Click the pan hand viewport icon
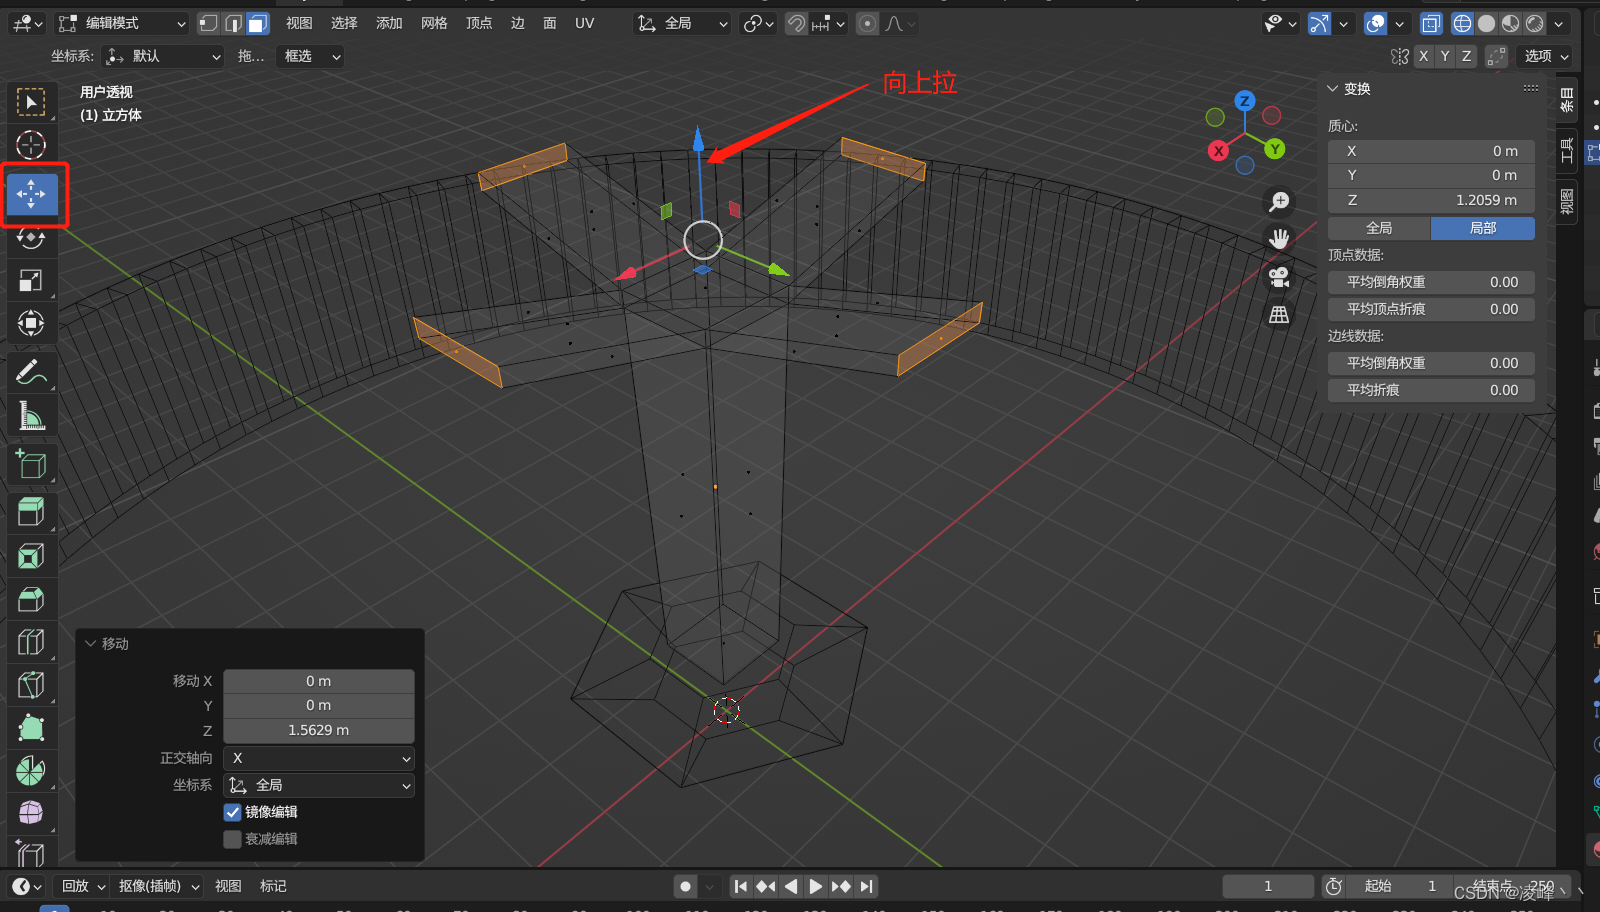 (1279, 239)
